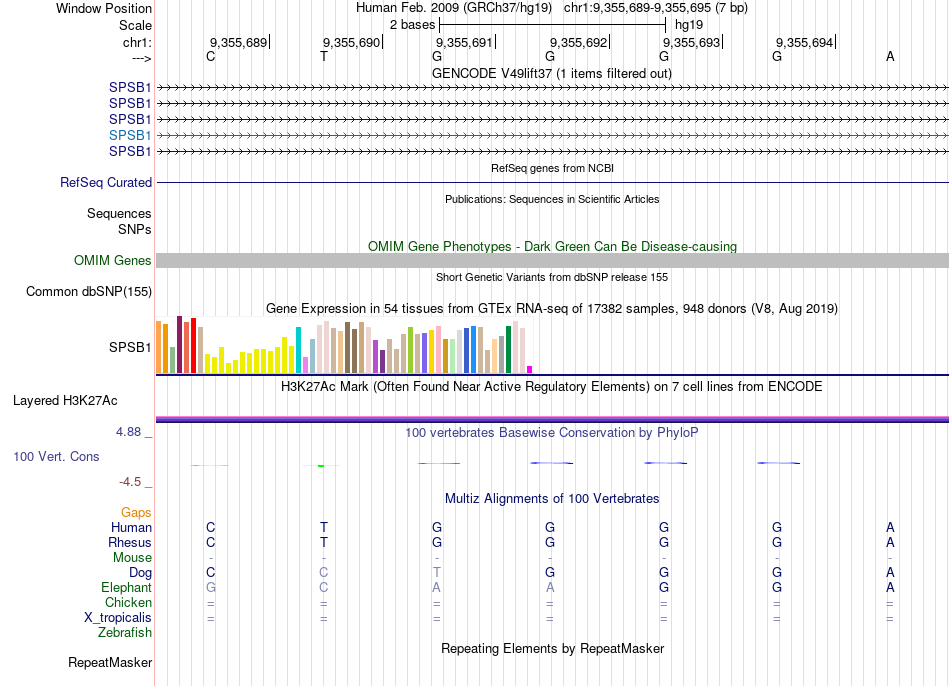Image resolution: width=950 pixels, height=686 pixels.
Task: Click the 9,355,693 ruler position
Action: [x=691, y=42]
